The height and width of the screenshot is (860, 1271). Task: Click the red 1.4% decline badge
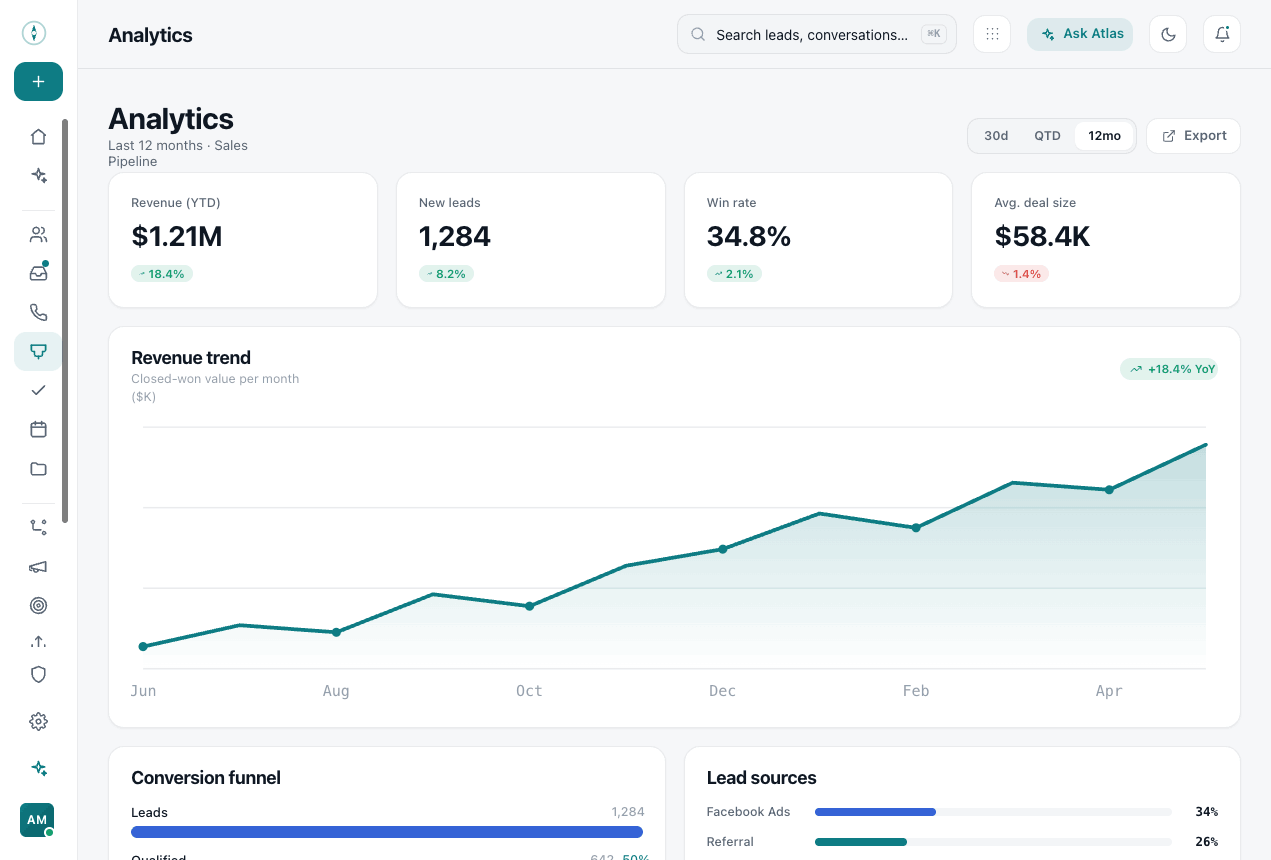(1021, 274)
